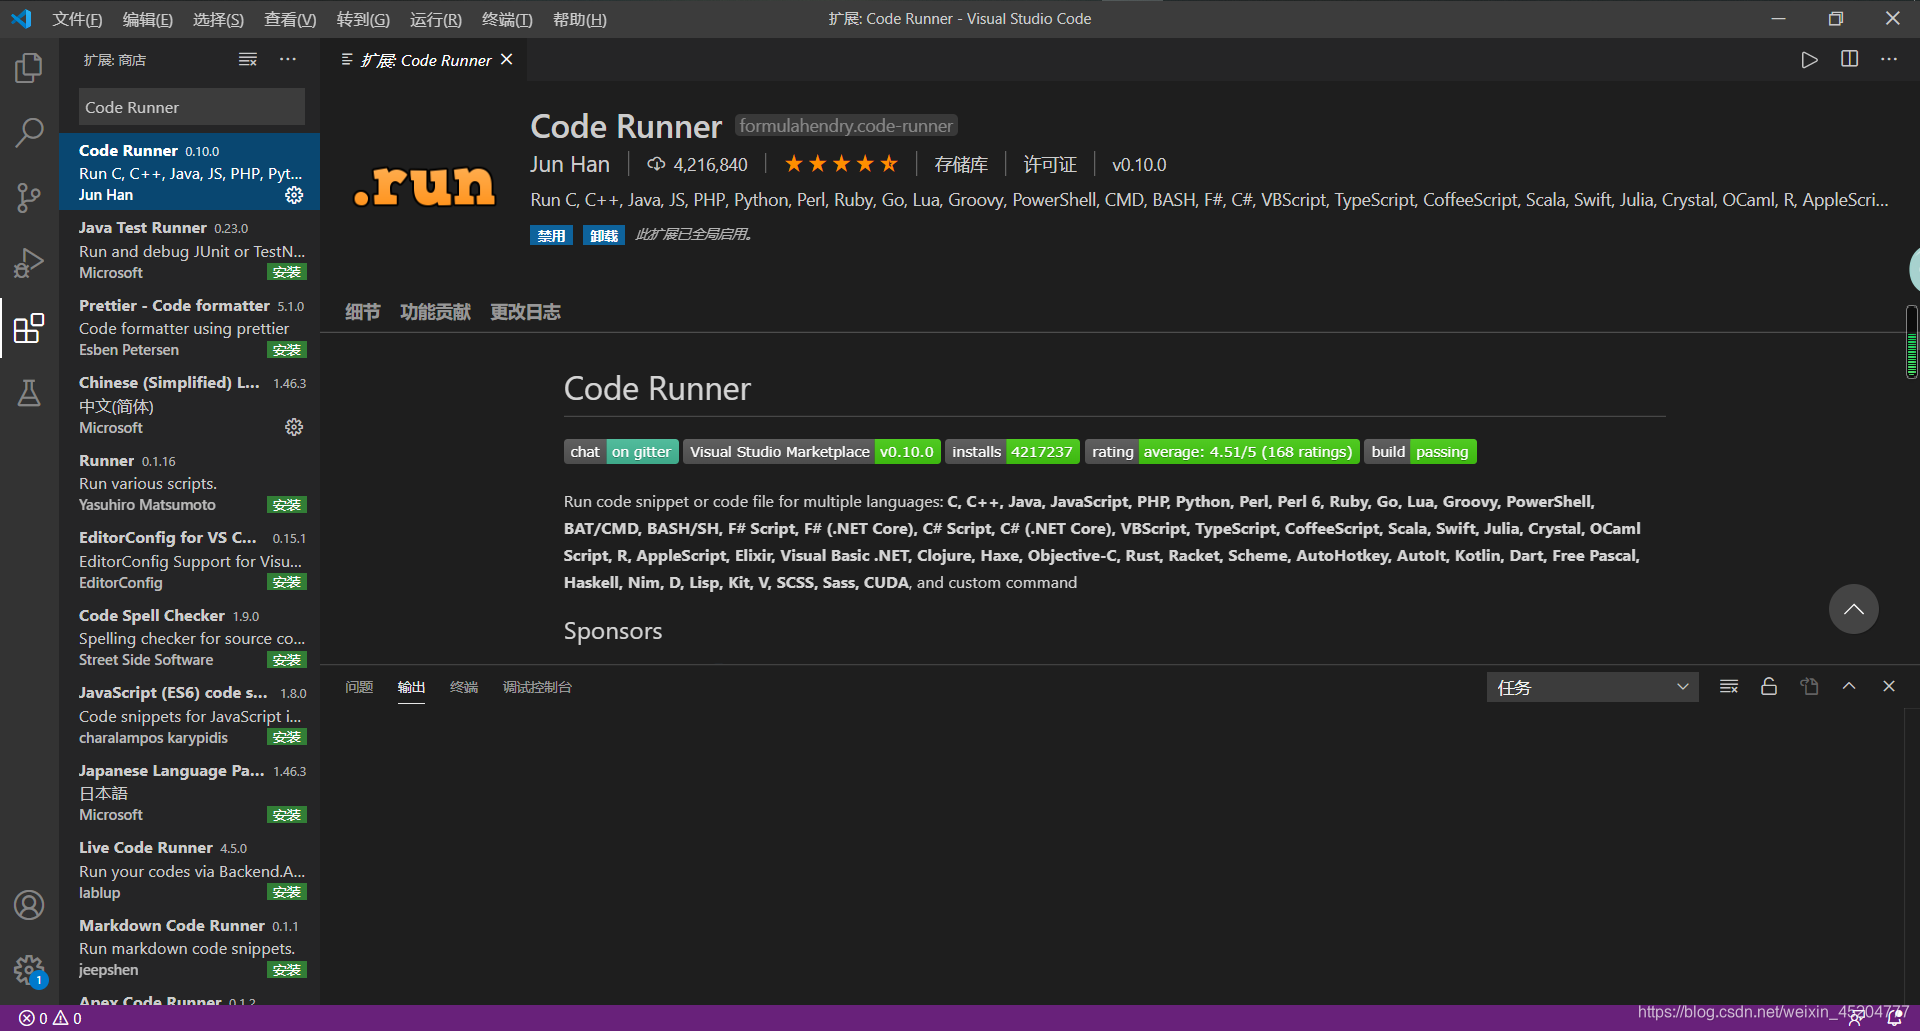Select Japanese Language Pack in list
This screenshot has width=1920, height=1031.
click(190, 792)
